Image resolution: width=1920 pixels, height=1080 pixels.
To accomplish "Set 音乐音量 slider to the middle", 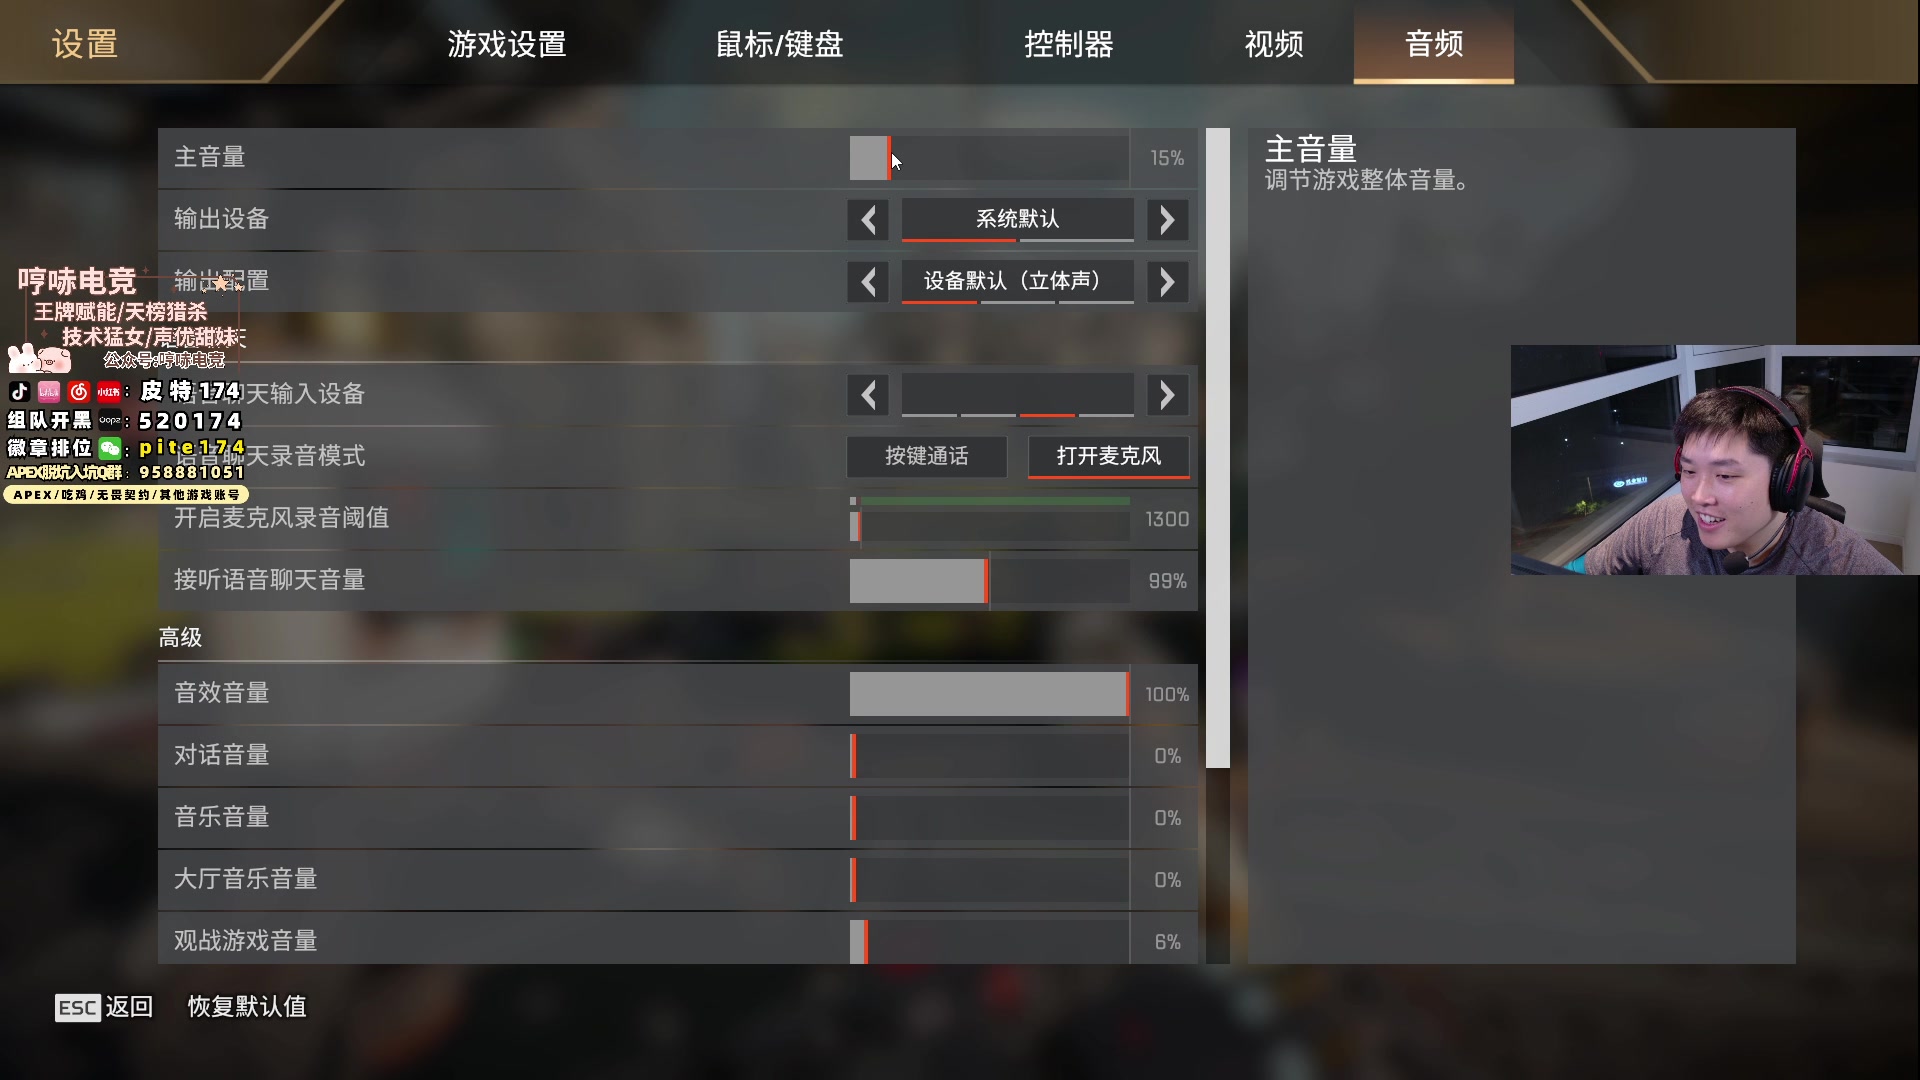I will (989, 817).
